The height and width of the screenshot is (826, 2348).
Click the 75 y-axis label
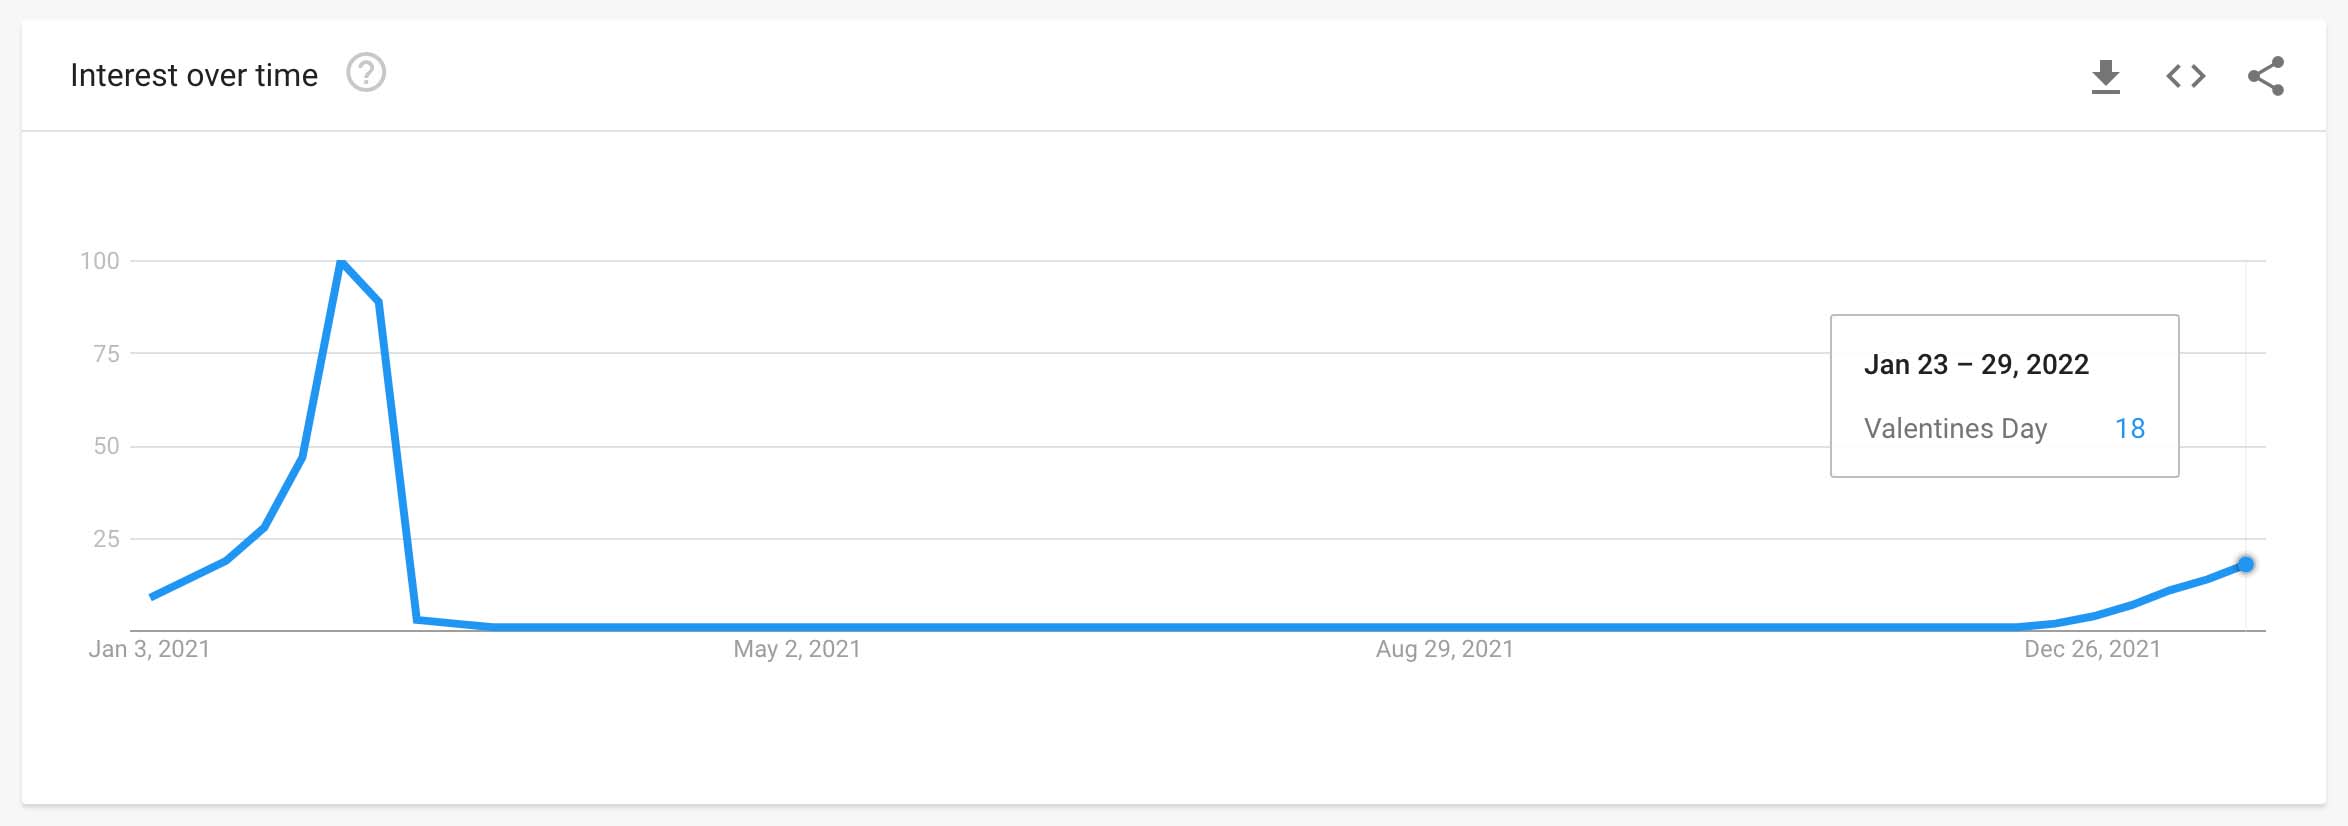point(106,353)
